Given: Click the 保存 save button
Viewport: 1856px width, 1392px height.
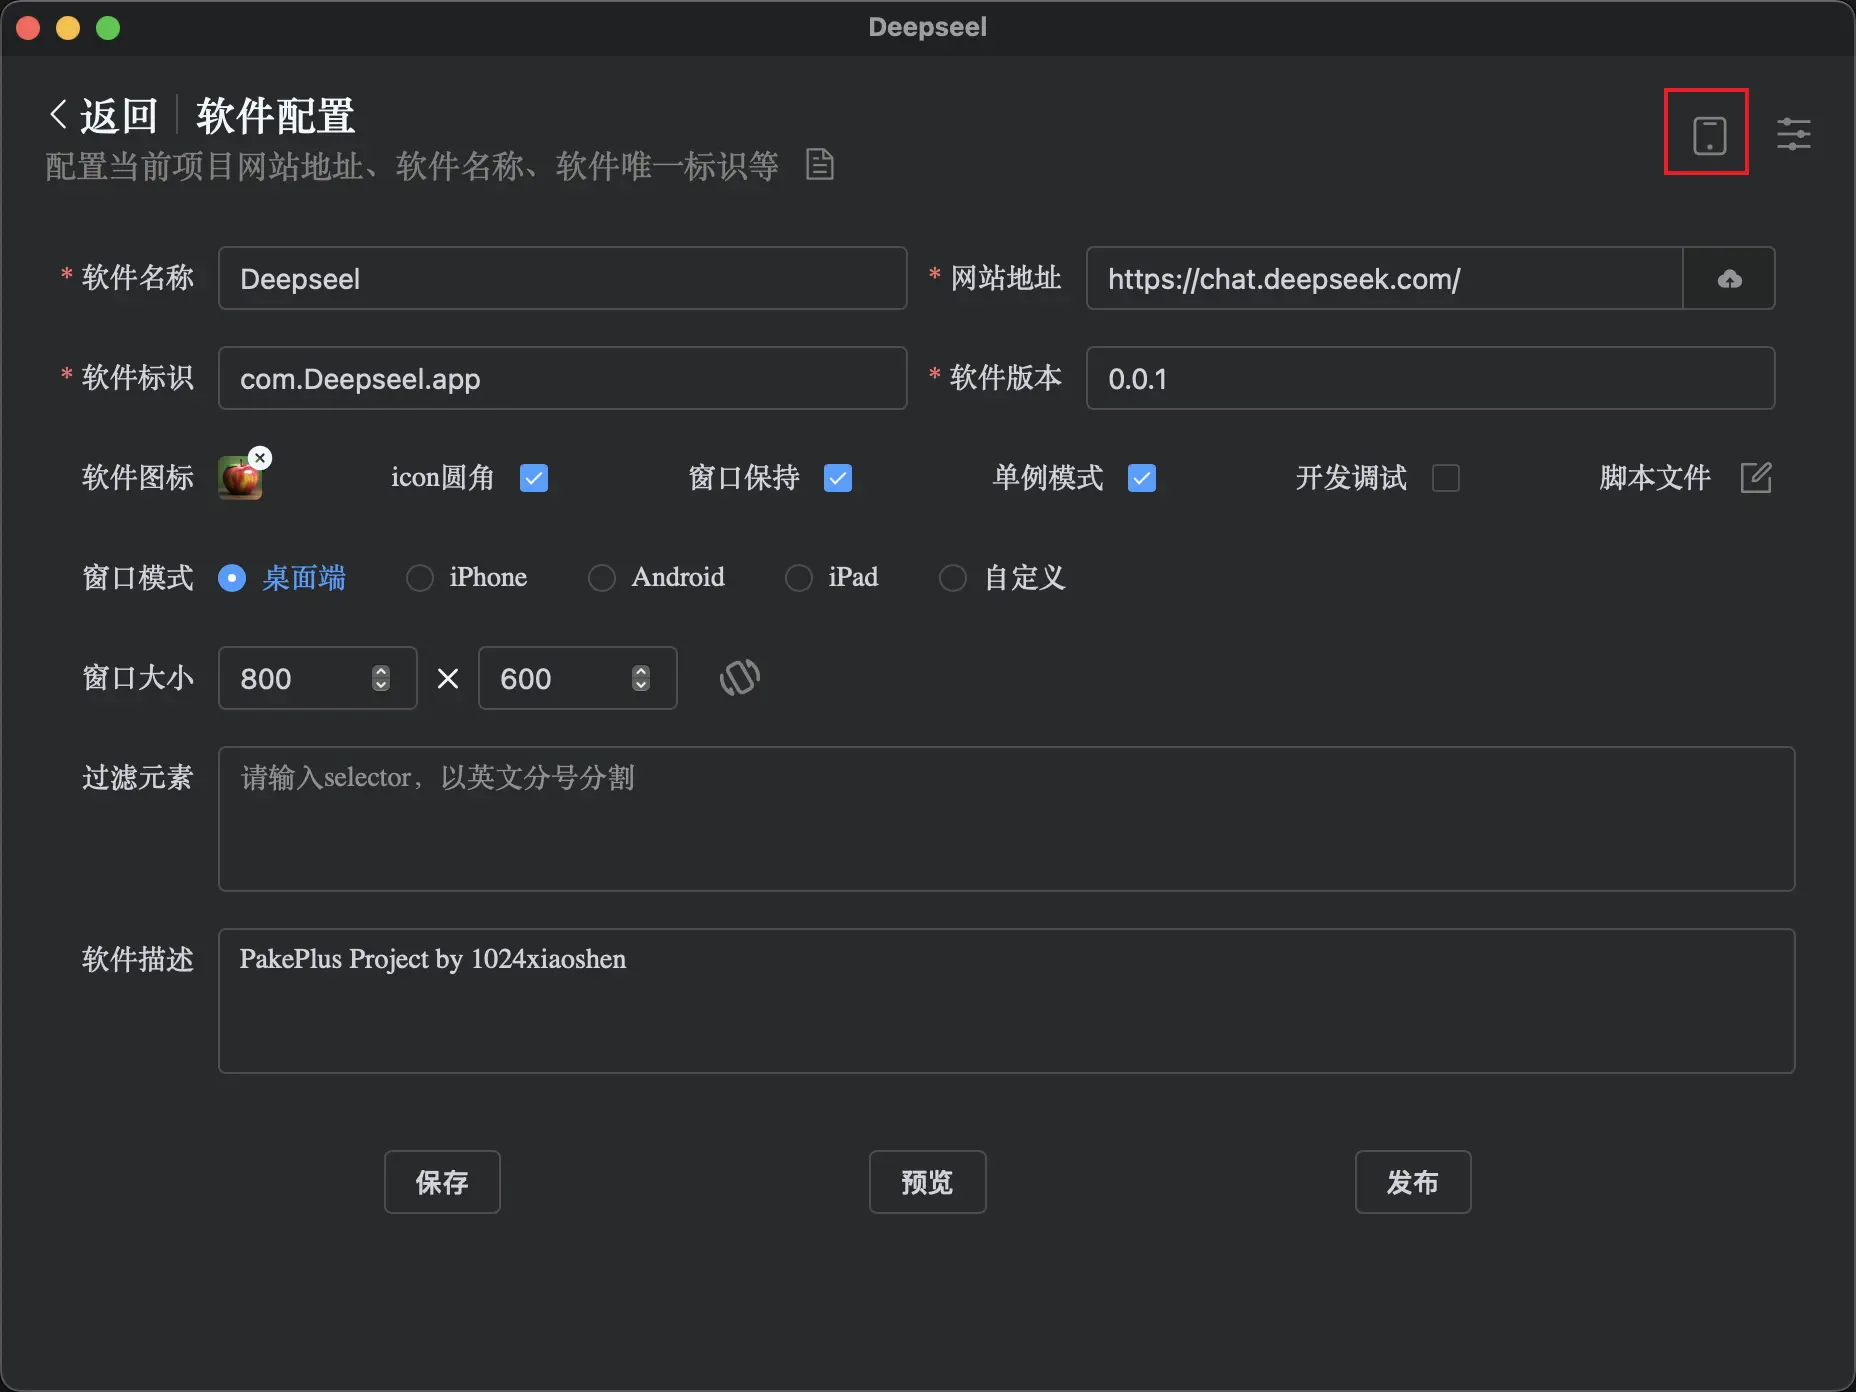Looking at the screenshot, I should pyautogui.click(x=442, y=1181).
